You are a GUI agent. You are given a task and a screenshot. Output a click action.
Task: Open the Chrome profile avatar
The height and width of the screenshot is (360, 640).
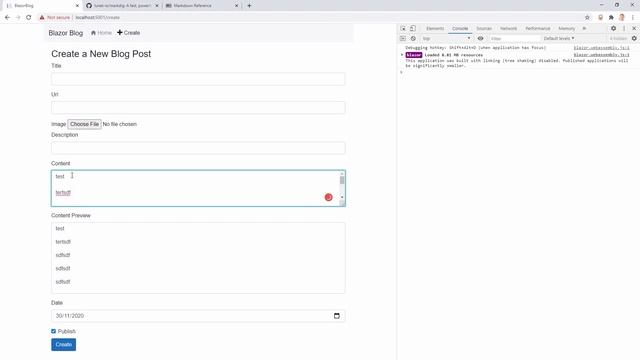coord(622,18)
